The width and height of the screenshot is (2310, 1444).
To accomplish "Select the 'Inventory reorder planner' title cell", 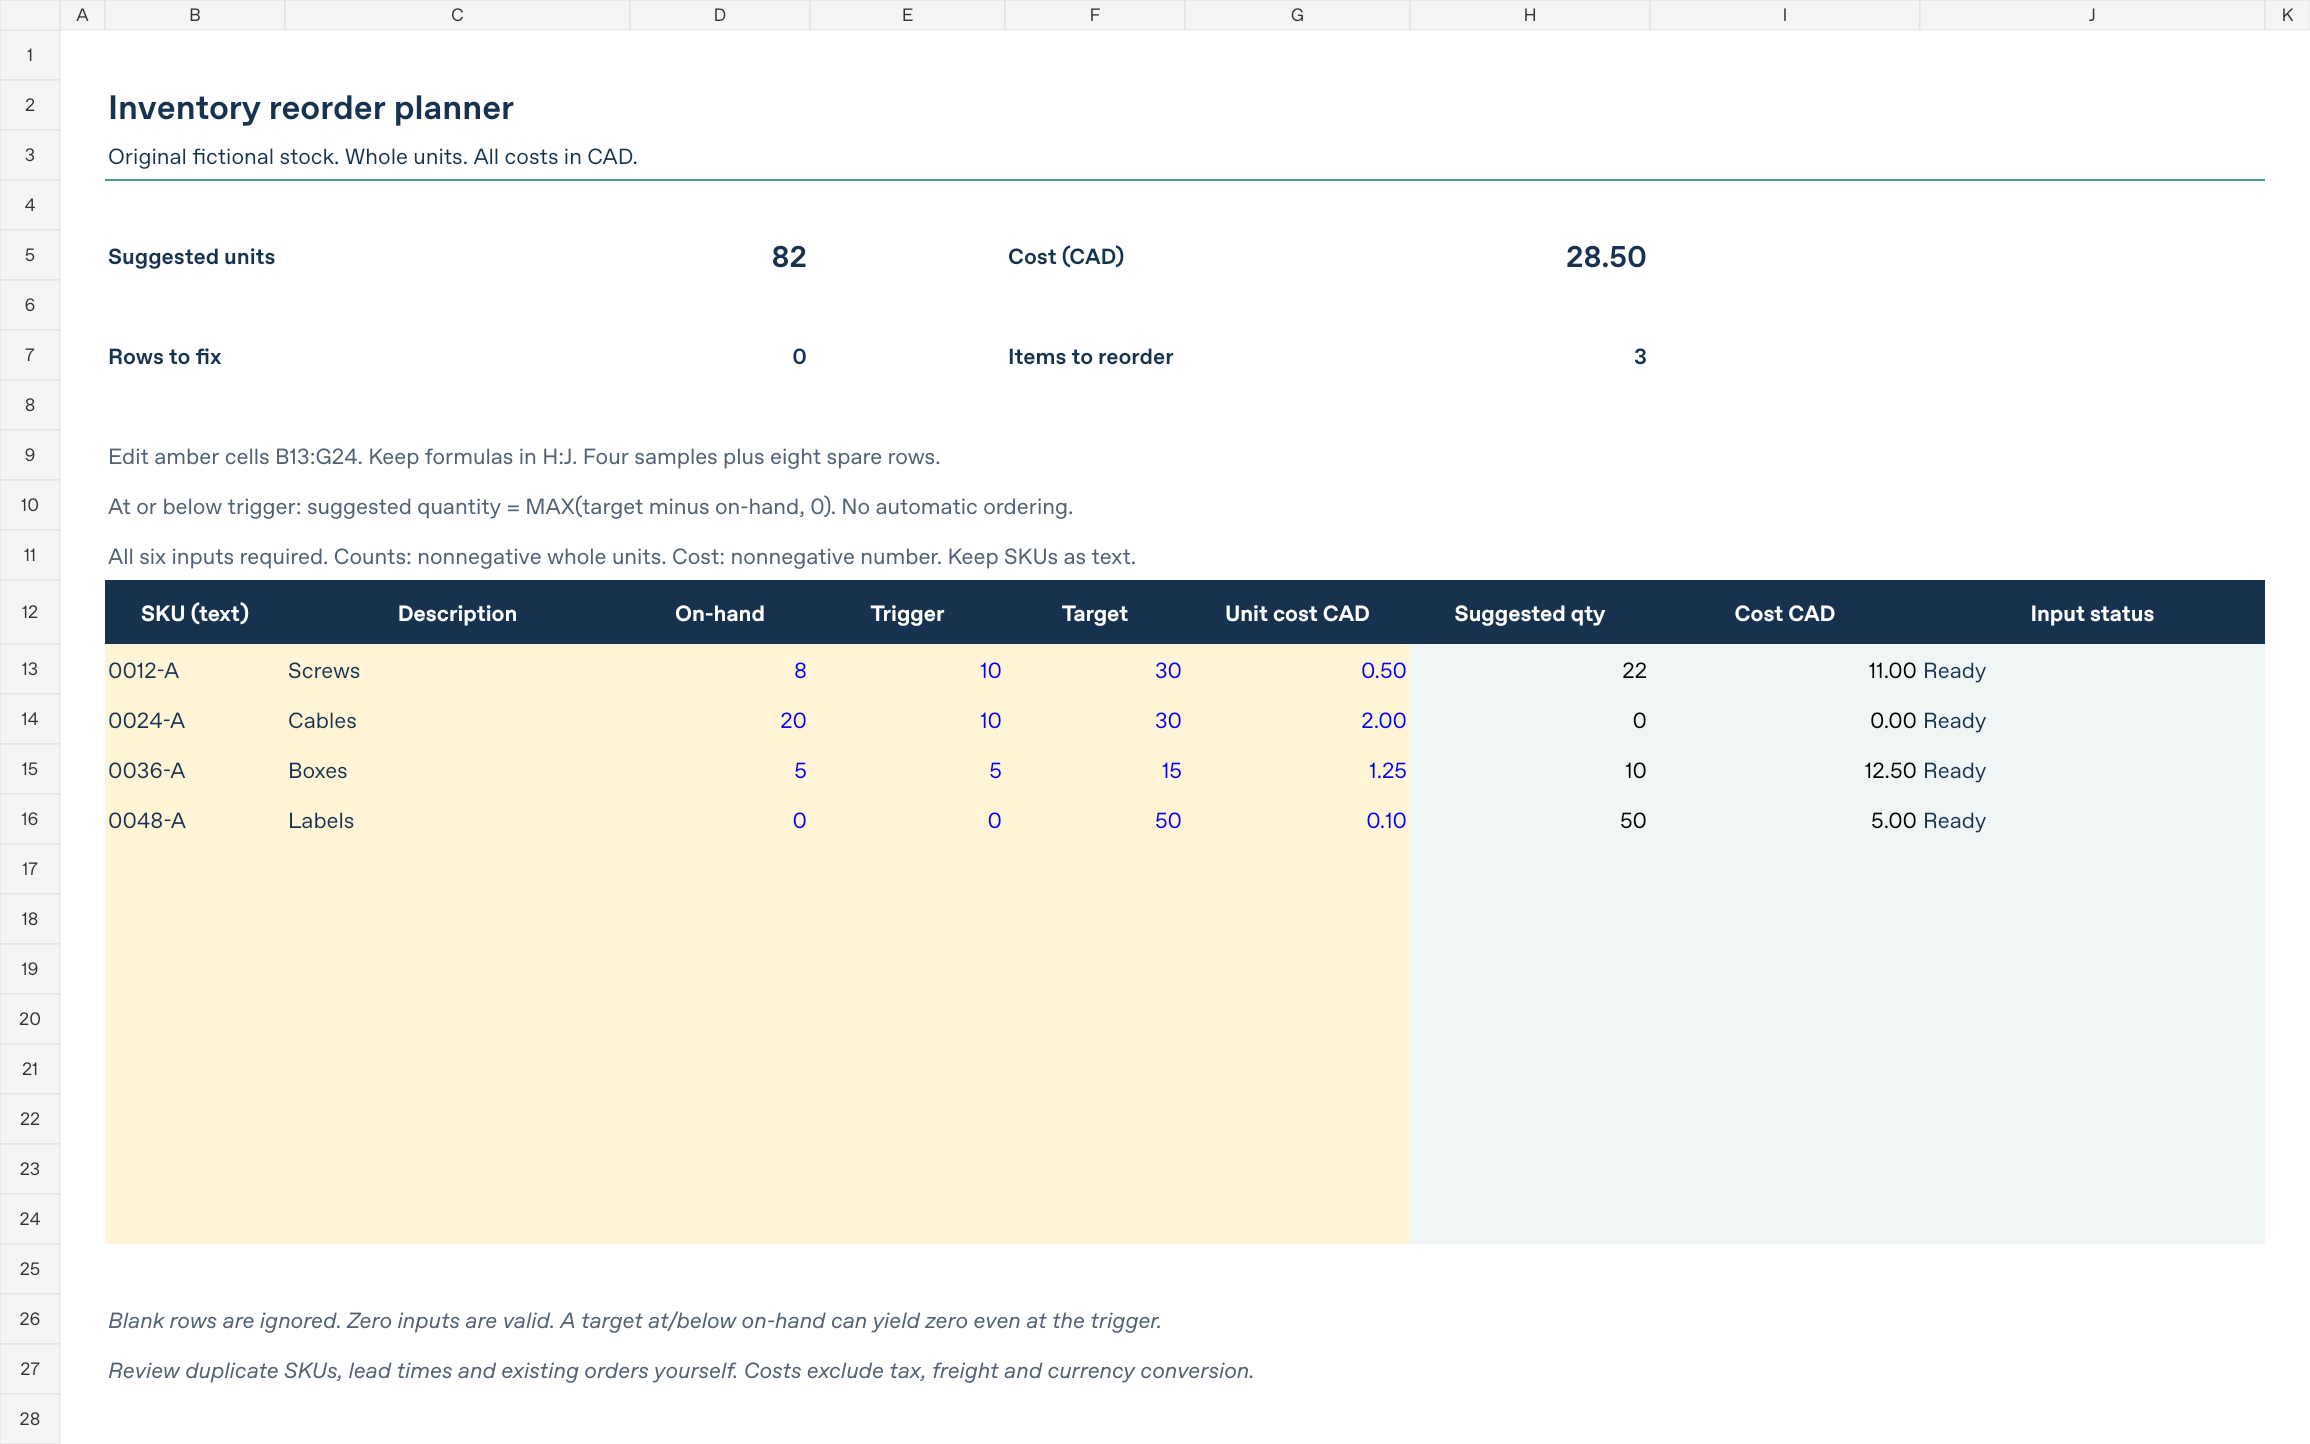I will pyautogui.click(x=311, y=107).
